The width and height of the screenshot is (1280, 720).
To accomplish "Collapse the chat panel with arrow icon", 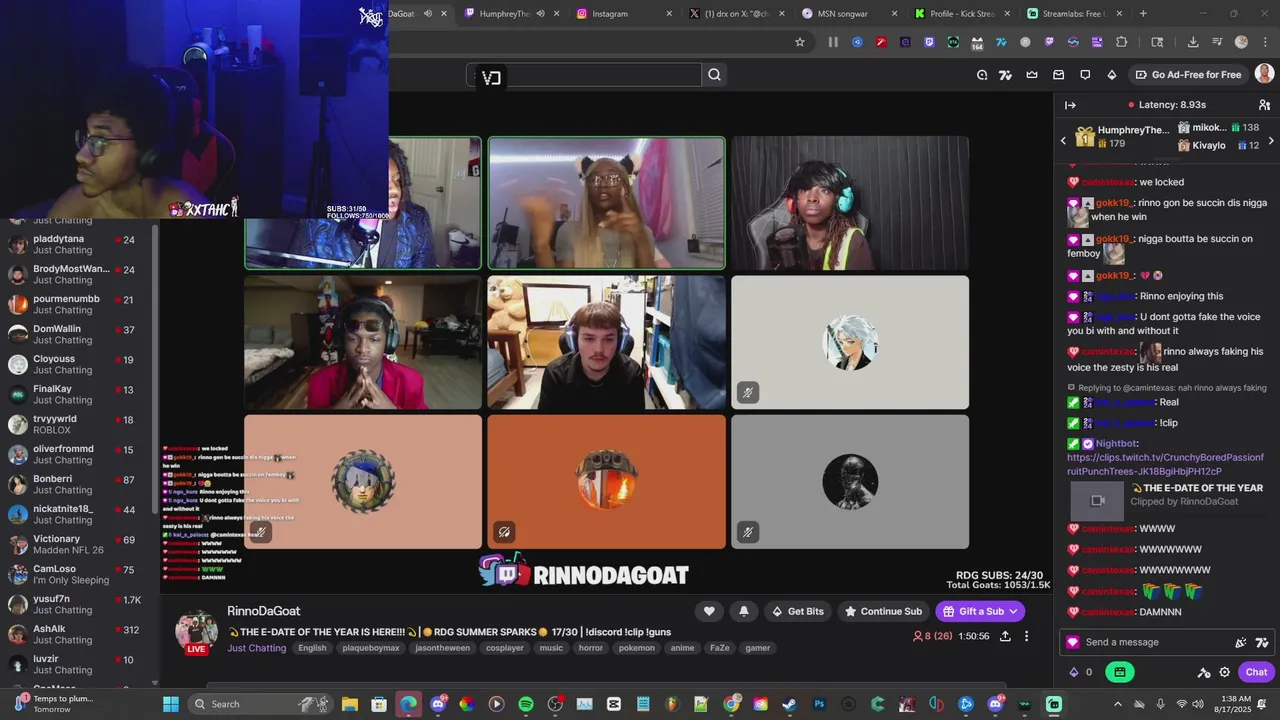I will click(x=1070, y=105).
